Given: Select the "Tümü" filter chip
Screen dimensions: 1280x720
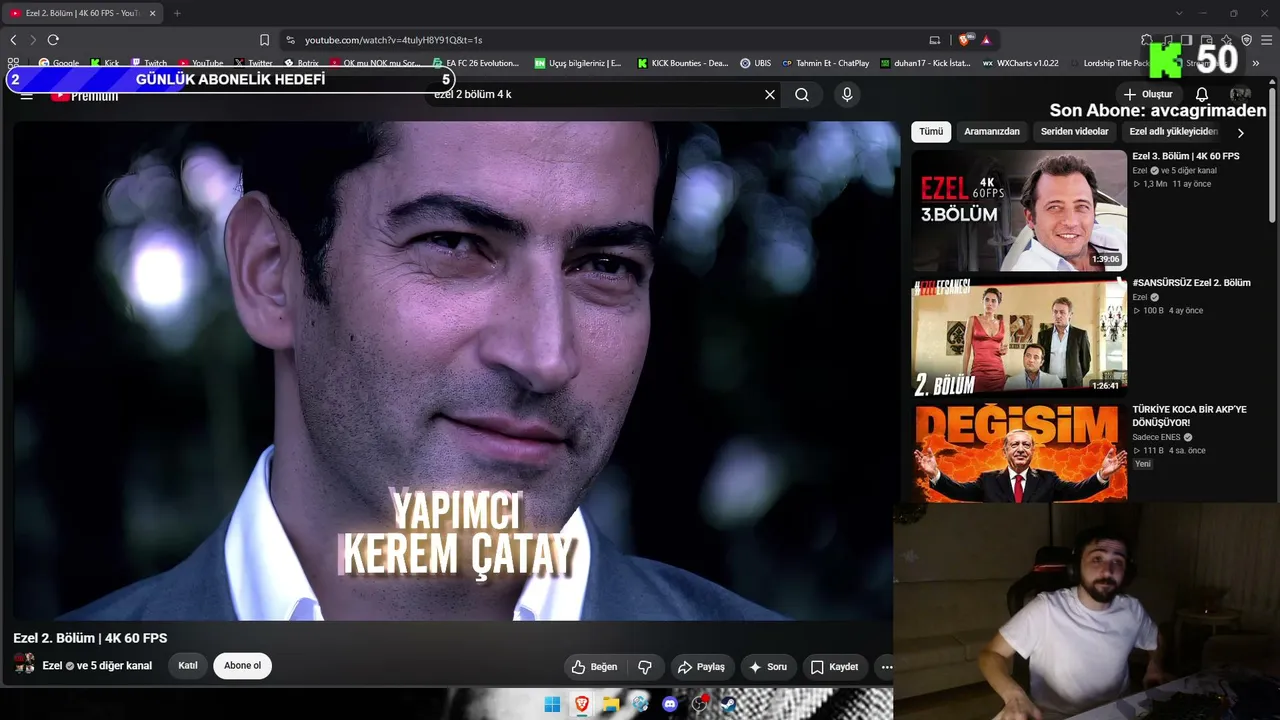Looking at the screenshot, I should (931, 132).
